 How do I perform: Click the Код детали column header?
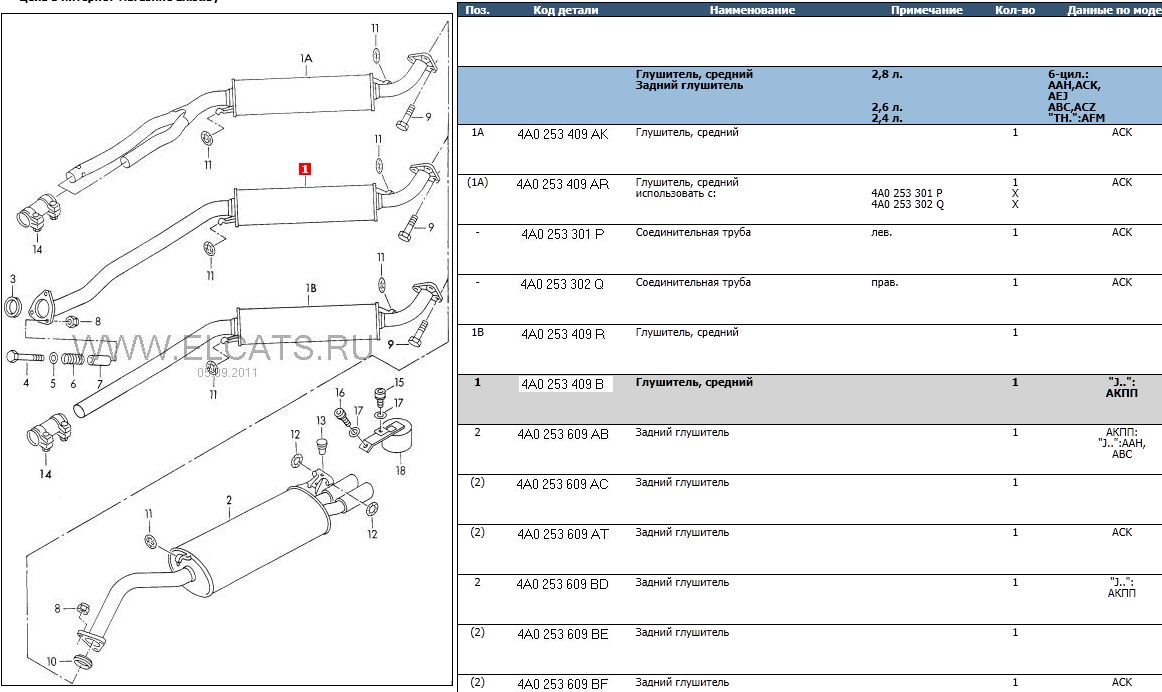click(566, 10)
